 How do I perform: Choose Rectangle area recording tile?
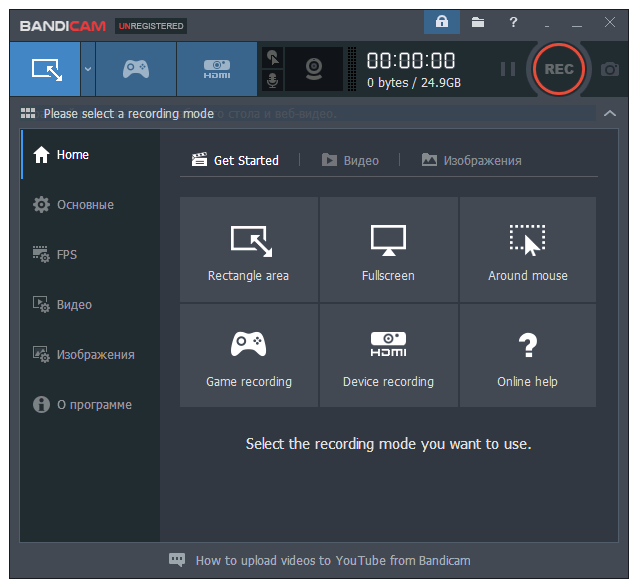coord(249,249)
